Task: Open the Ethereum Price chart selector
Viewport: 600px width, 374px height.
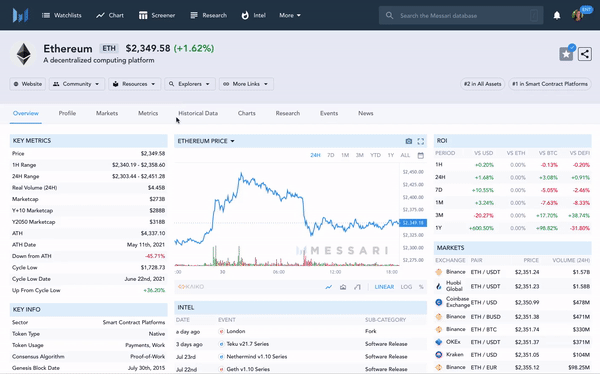Action: pos(206,141)
